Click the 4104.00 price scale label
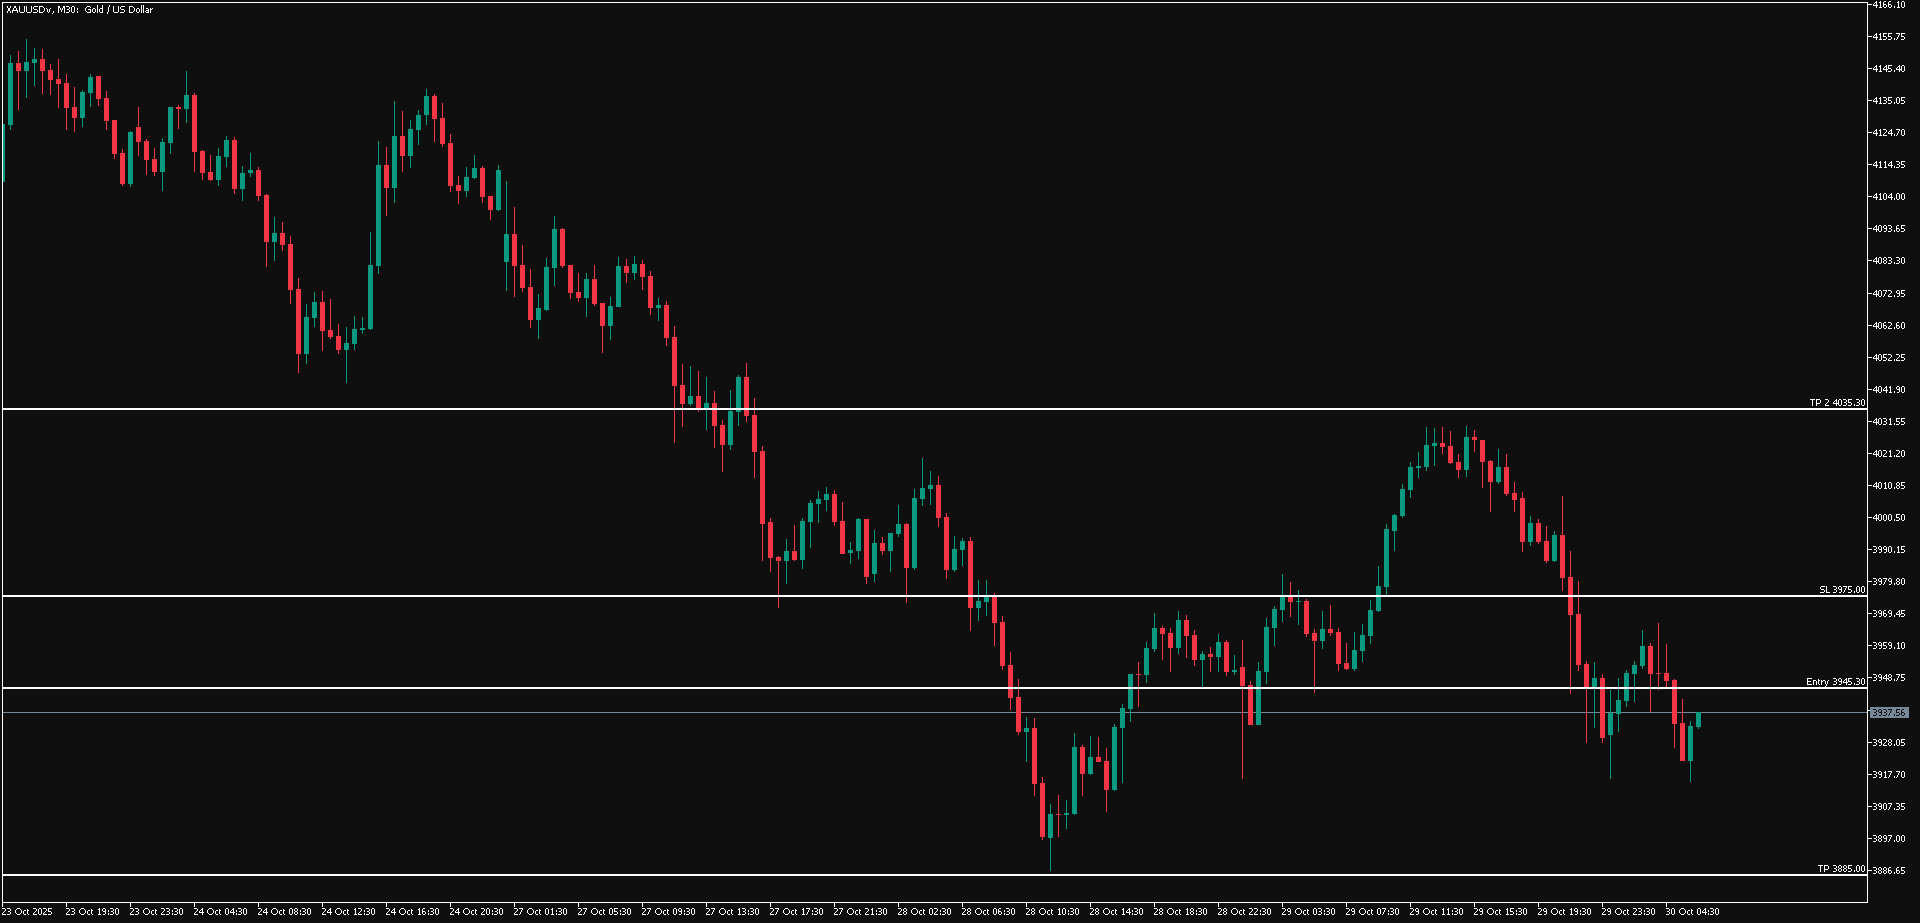 (x=1888, y=197)
